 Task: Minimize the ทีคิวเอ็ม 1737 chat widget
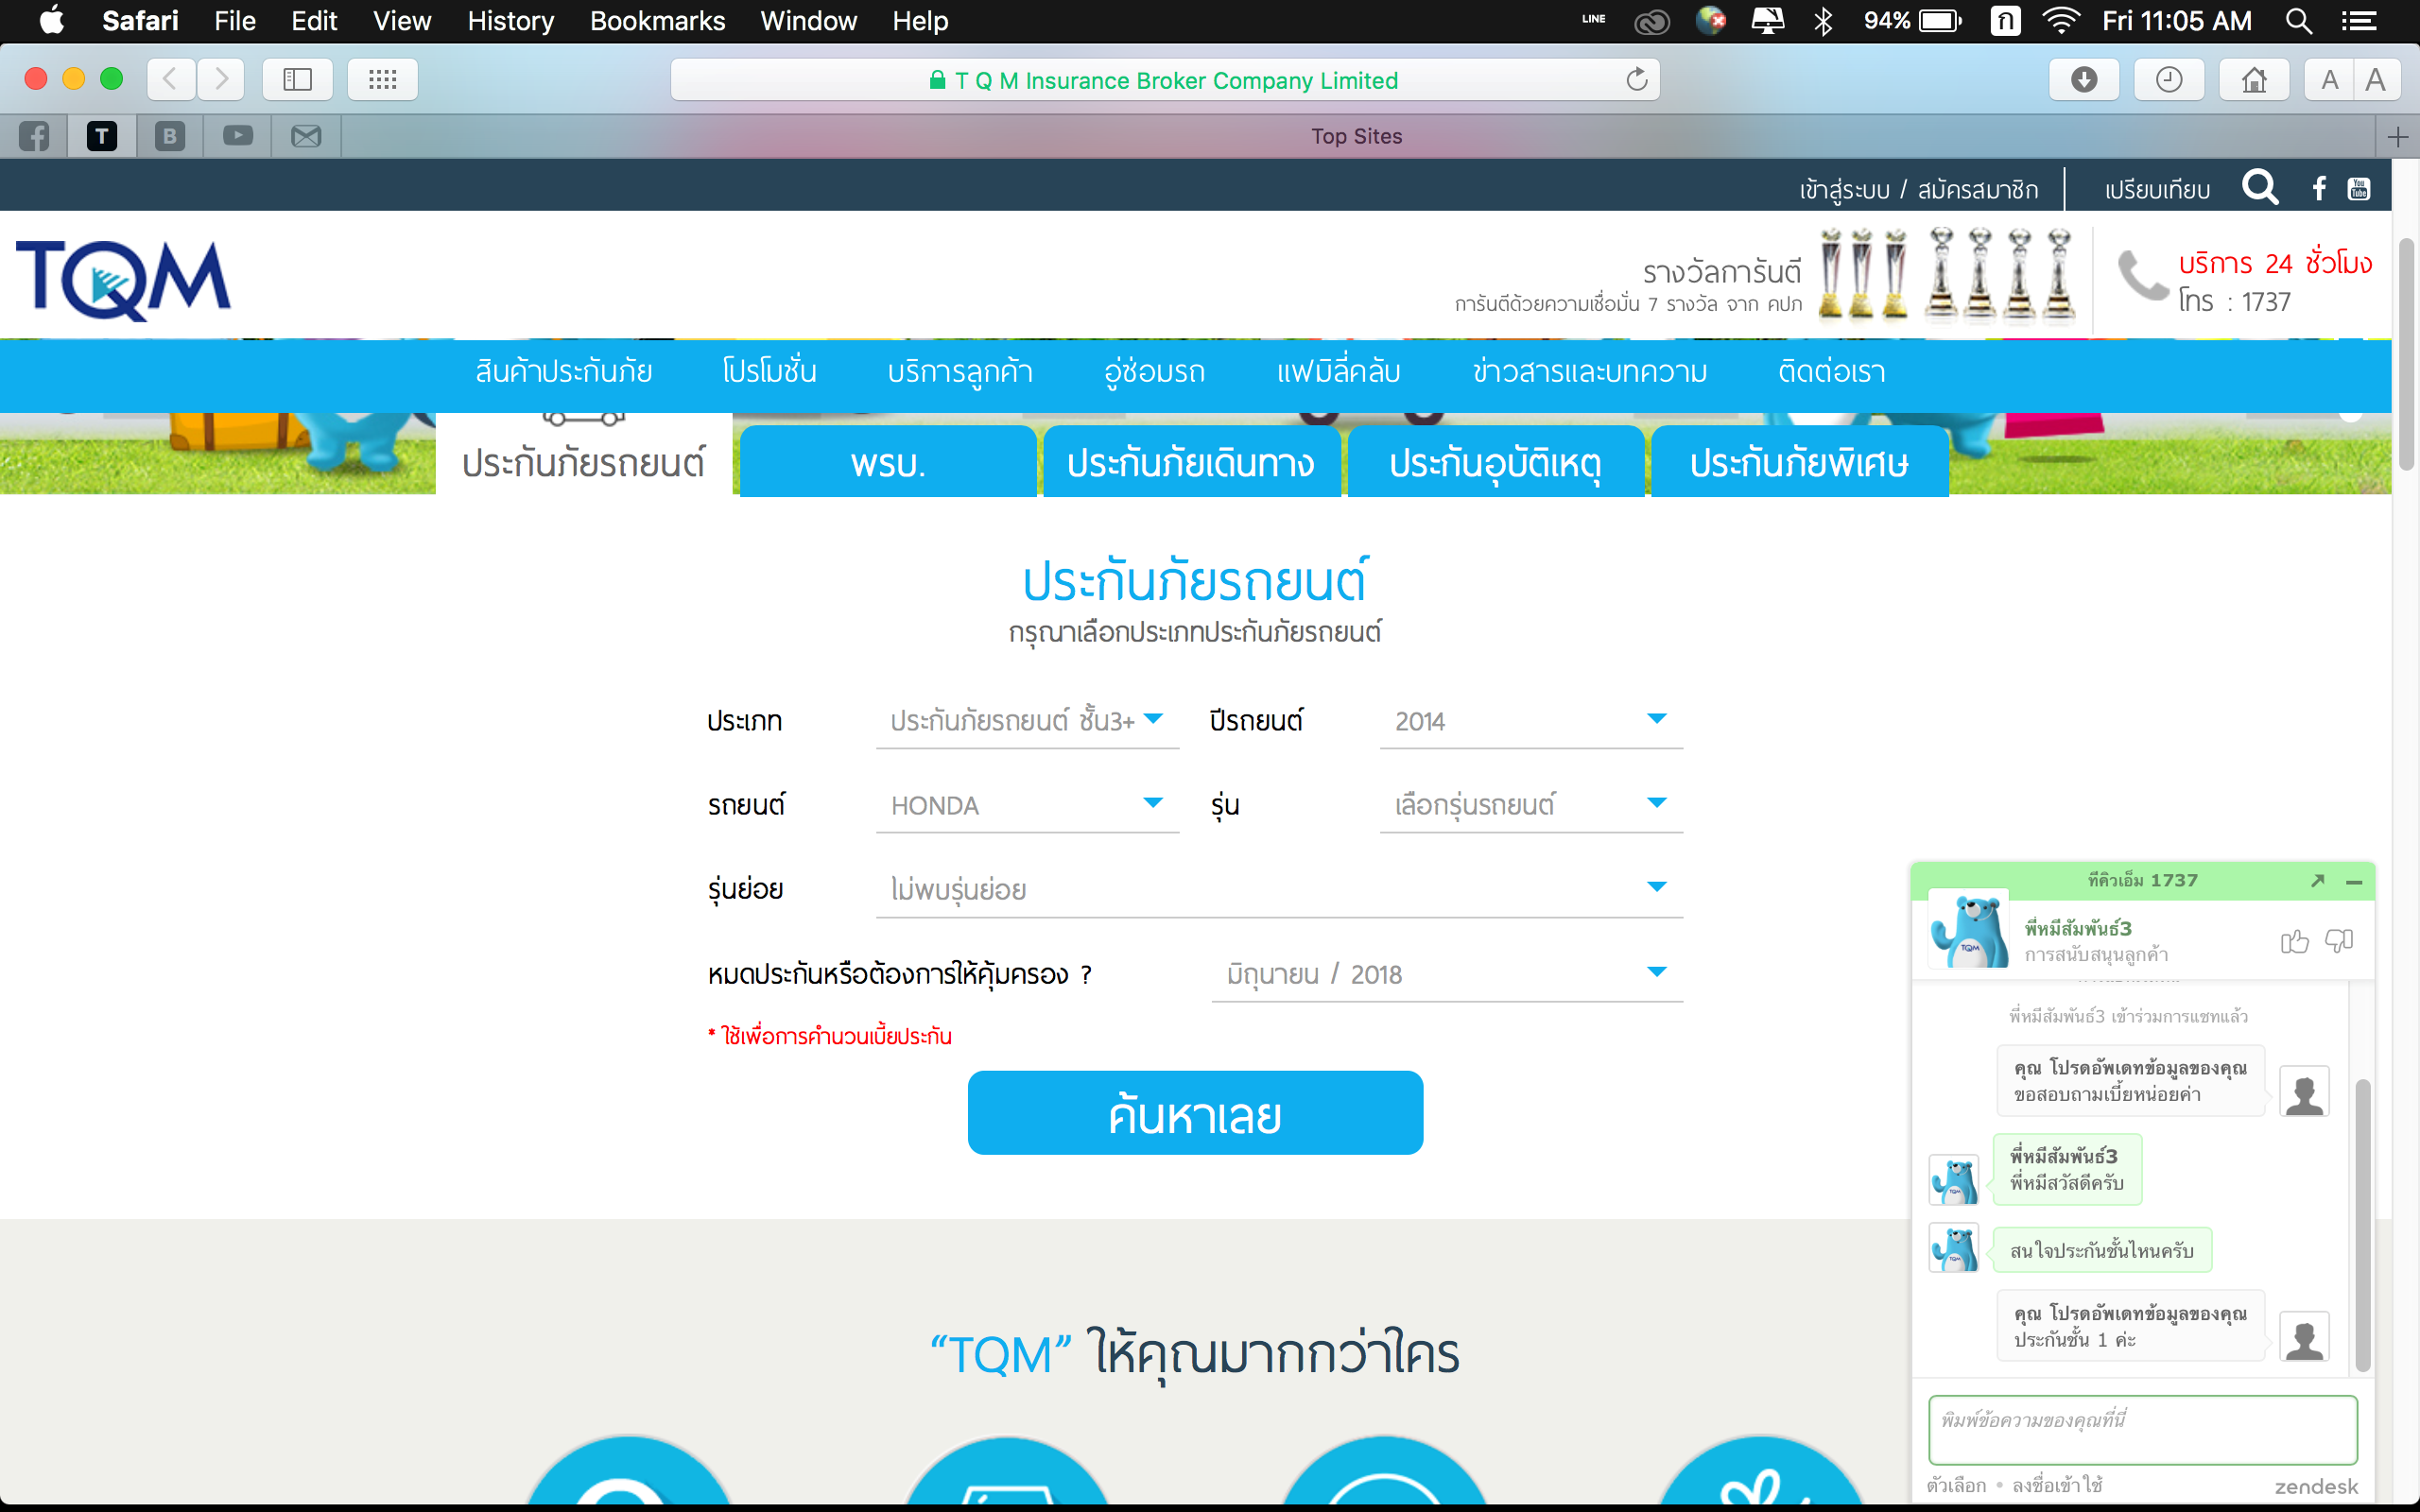tap(2354, 881)
